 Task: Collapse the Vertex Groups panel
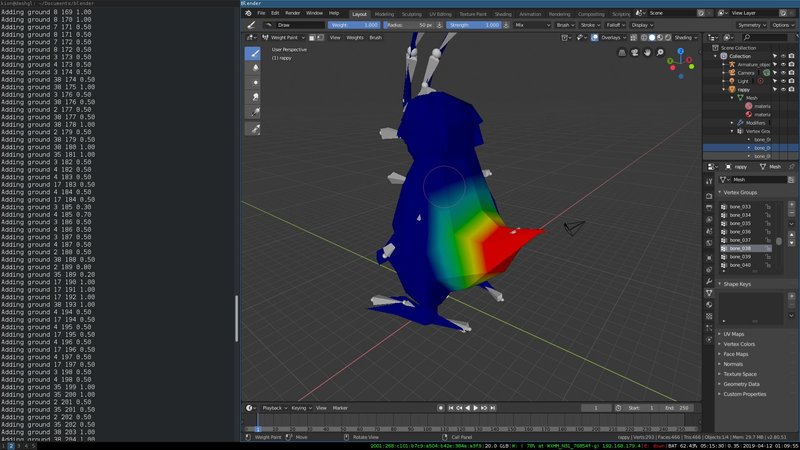(x=740, y=192)
